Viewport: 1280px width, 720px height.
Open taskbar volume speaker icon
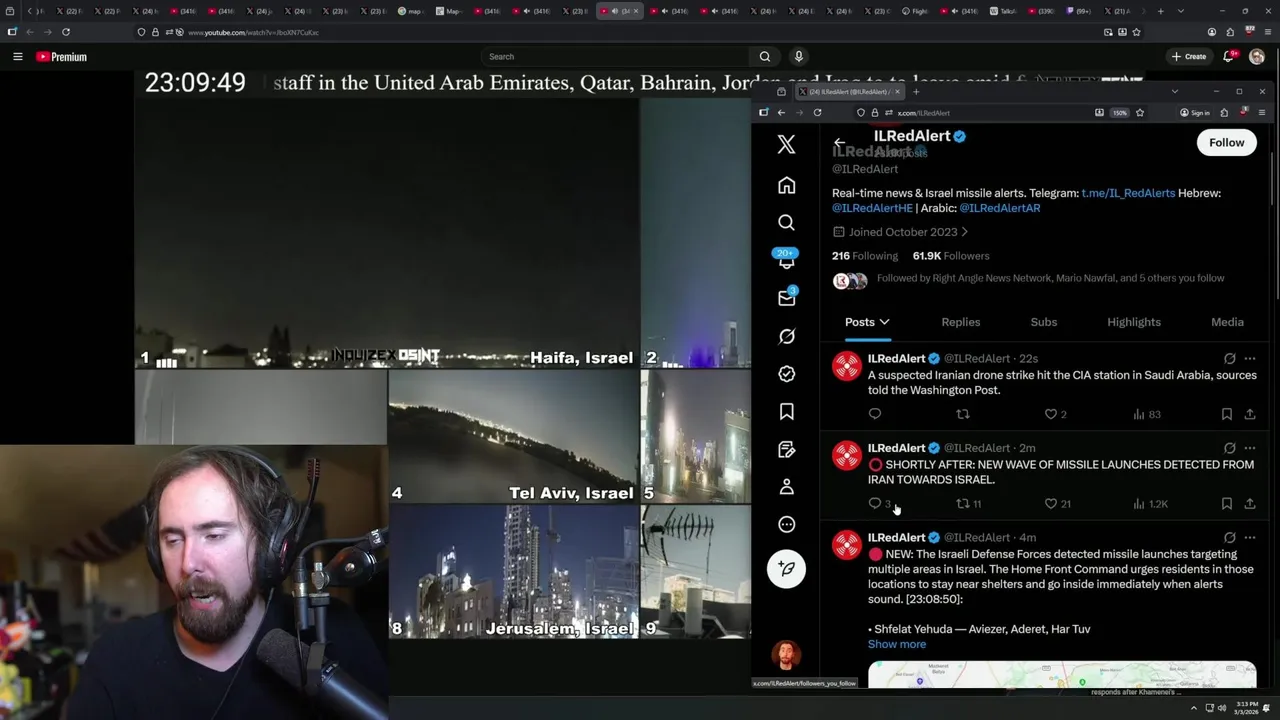click(1222, 708)
